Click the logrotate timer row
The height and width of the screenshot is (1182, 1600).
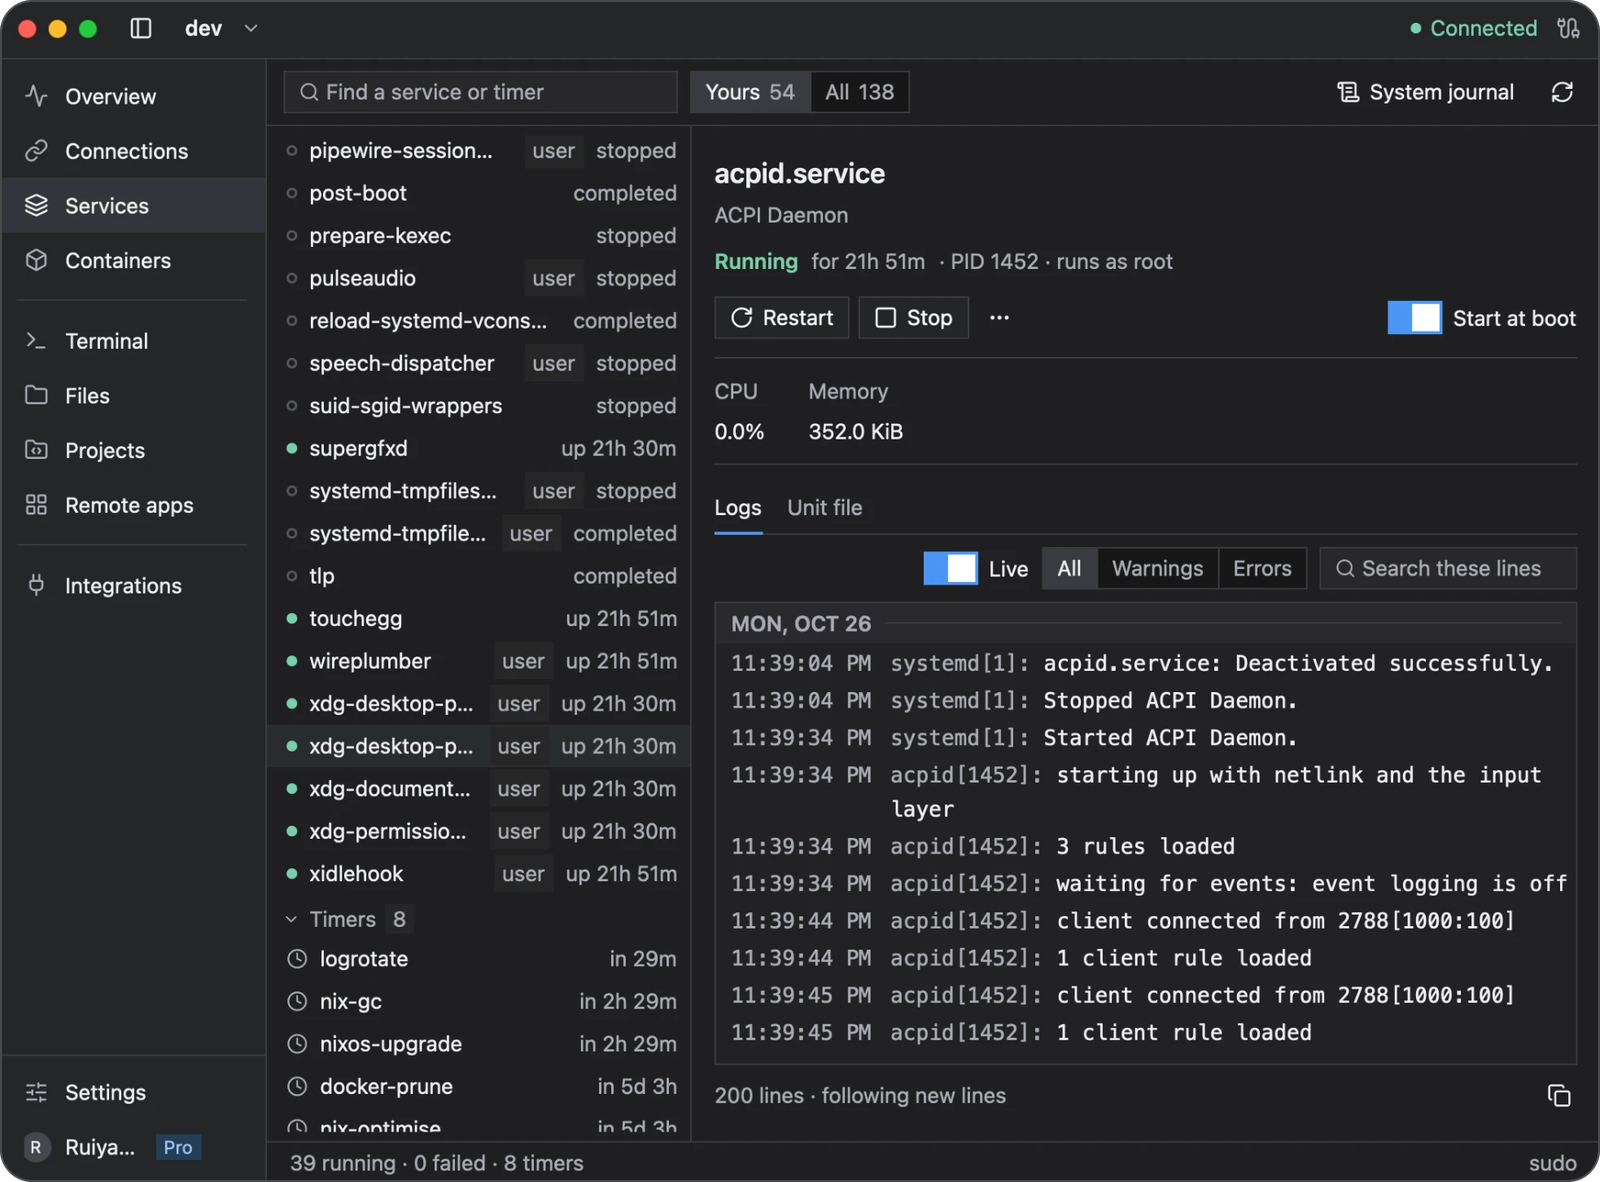480,959
